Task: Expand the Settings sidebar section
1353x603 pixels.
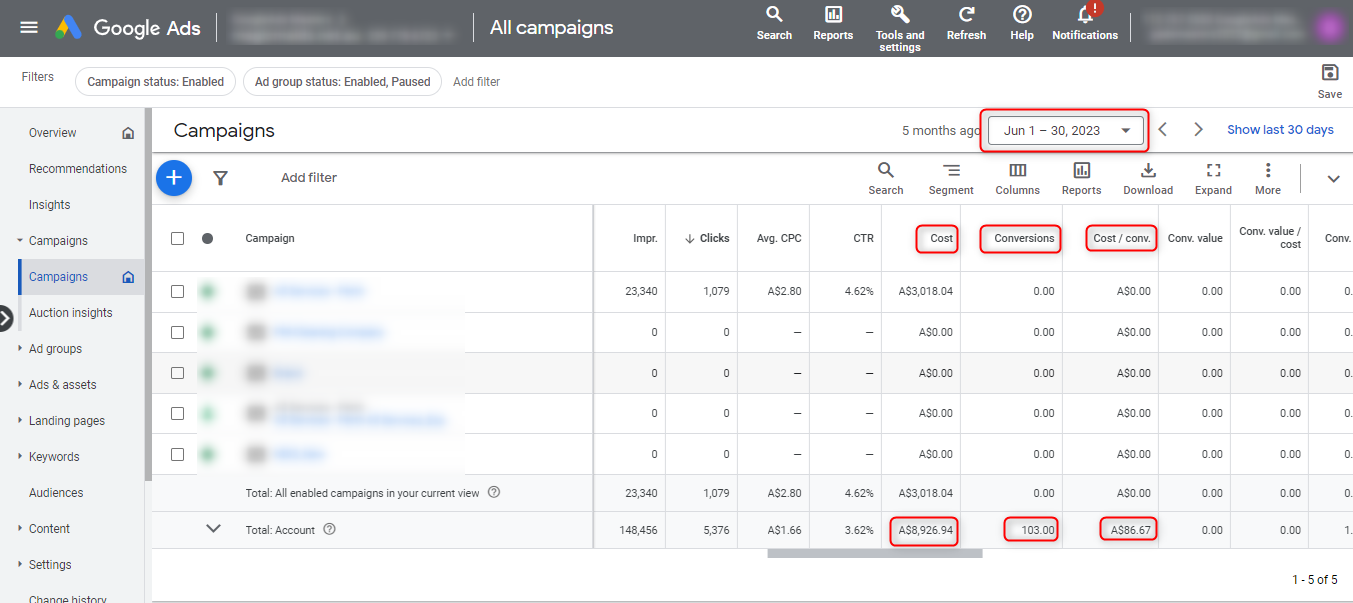Action: point(20,565)
